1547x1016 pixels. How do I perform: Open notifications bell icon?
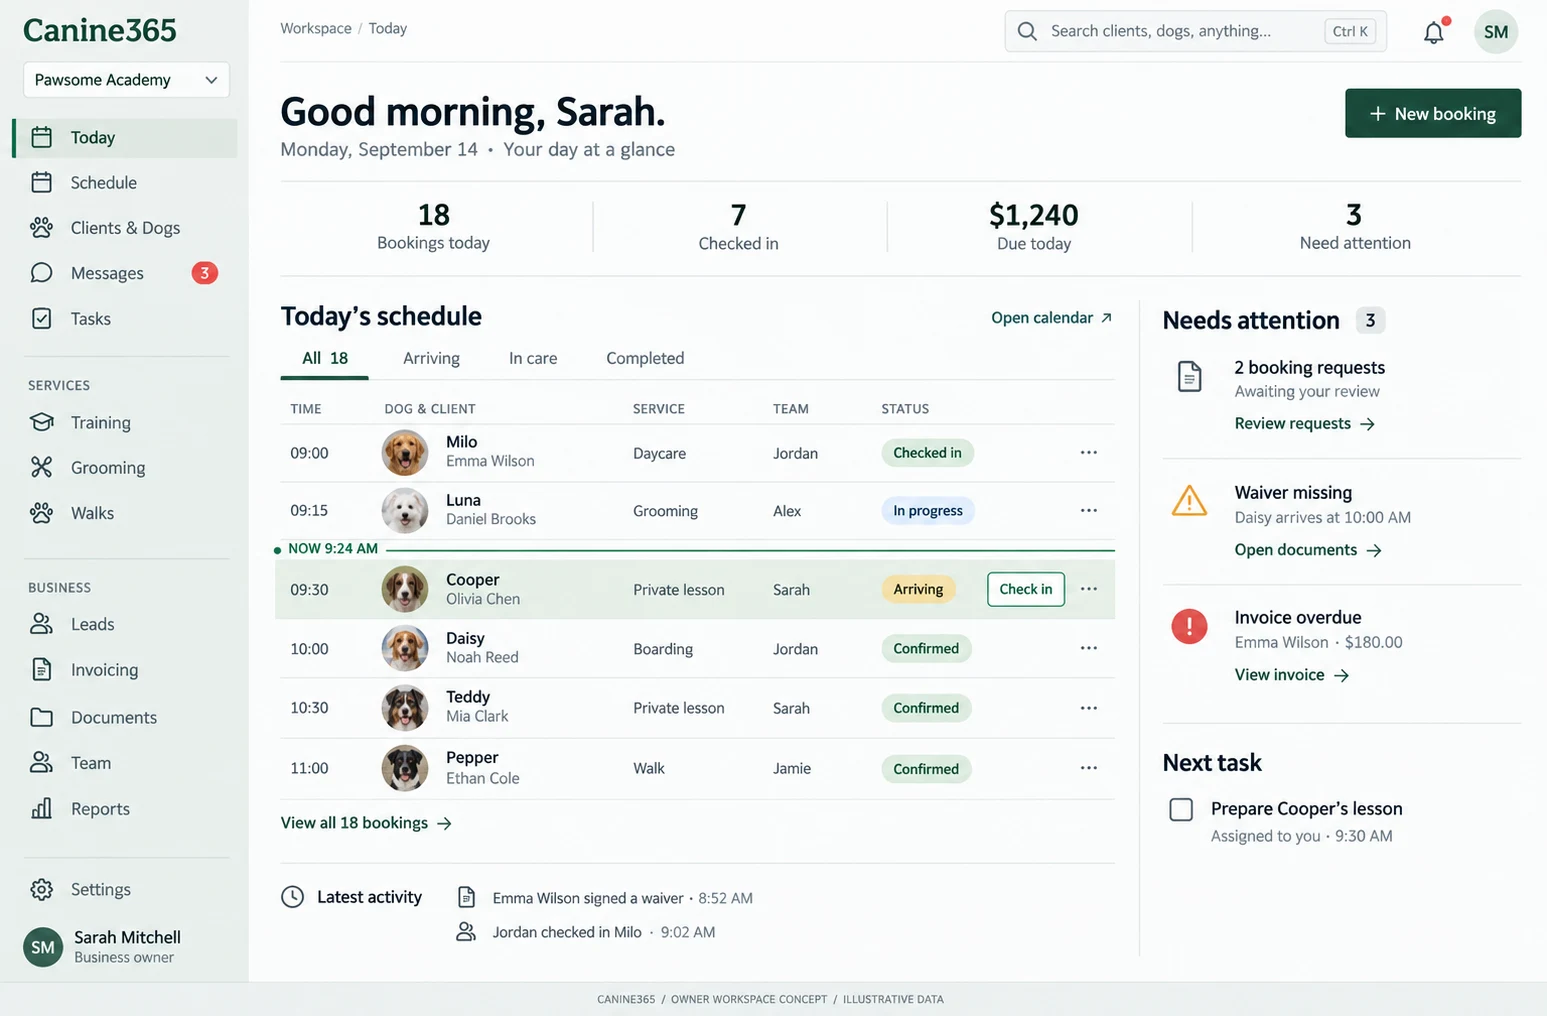pos(1433,32)
